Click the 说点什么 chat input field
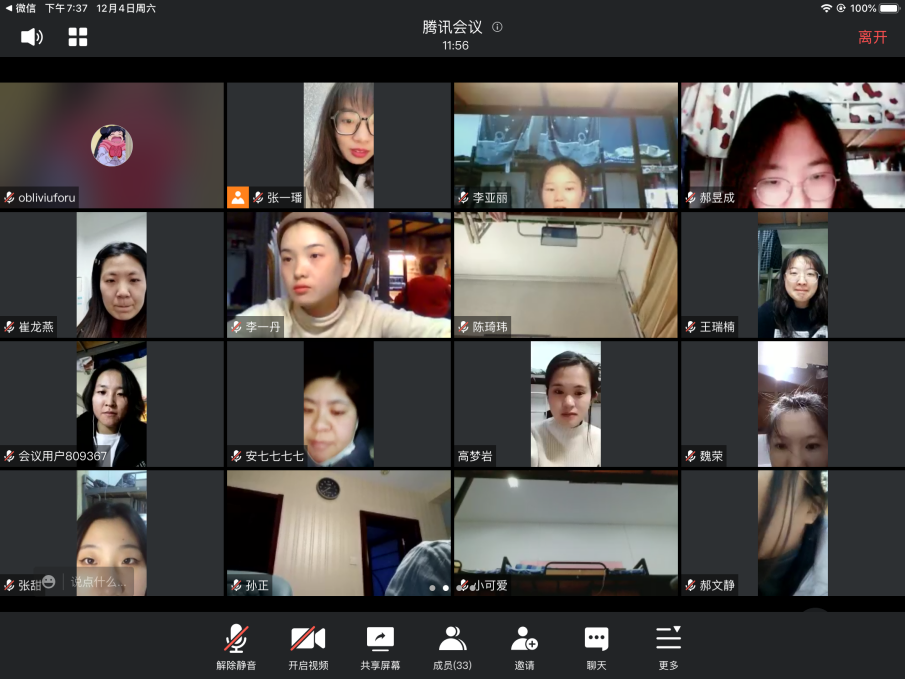The image size is (905, 679). pyautogui.click(x=98, y=582)
